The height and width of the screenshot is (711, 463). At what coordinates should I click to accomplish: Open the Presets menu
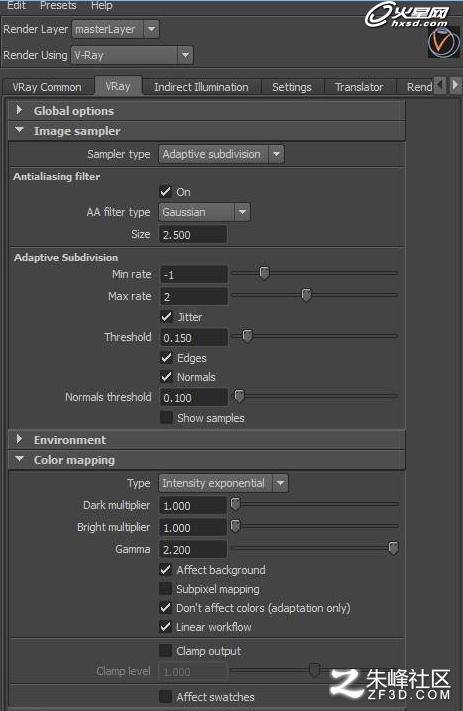click(58, 5)
